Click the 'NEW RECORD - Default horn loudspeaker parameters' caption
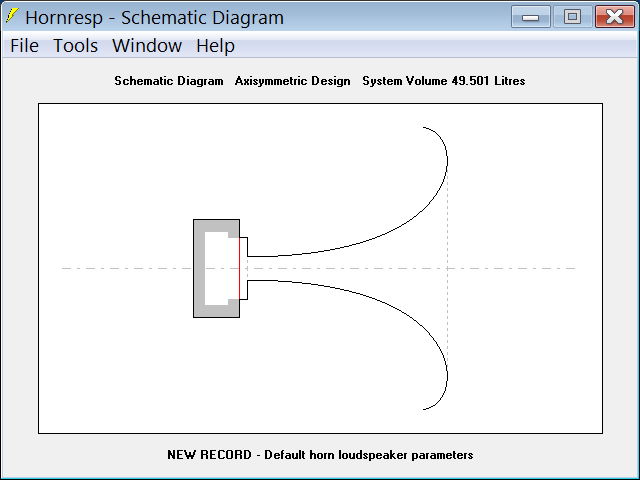640x480 pixels. pyautogui.click(x=320, y=455)
